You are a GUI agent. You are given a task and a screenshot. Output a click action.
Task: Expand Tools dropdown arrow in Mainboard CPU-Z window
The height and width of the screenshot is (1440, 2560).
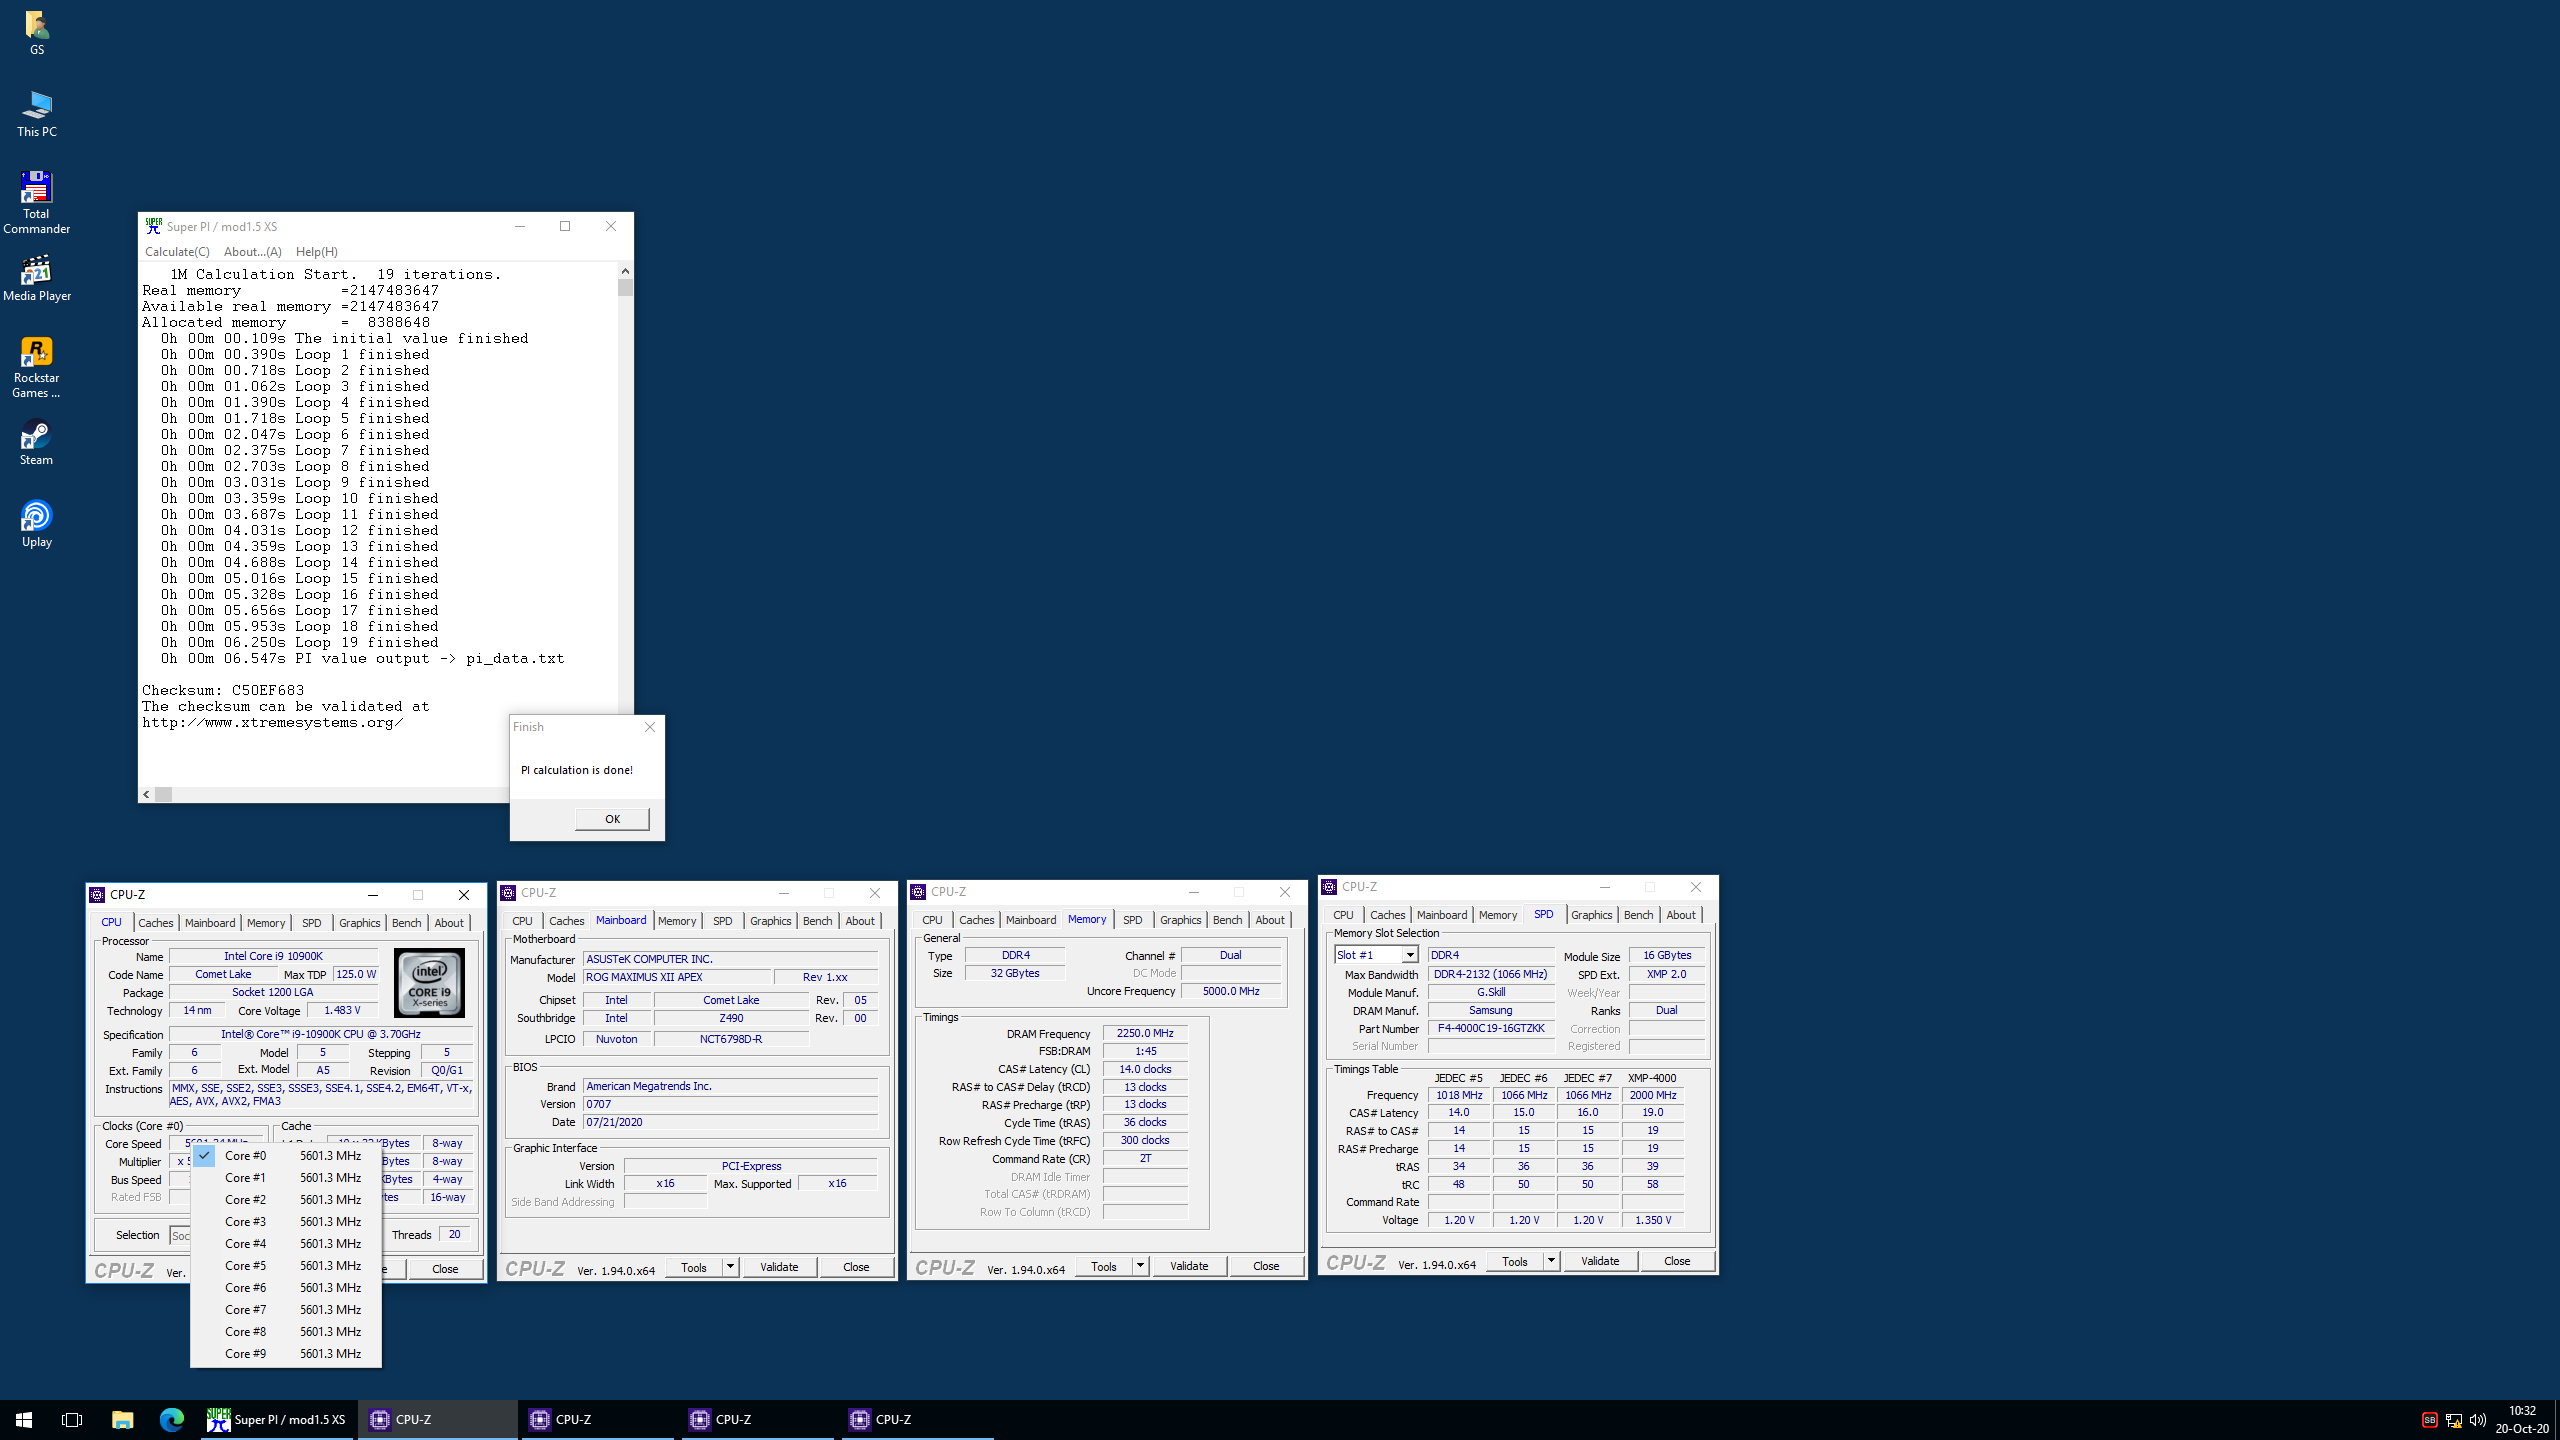pyautogui.click(x=730, y=1267)
